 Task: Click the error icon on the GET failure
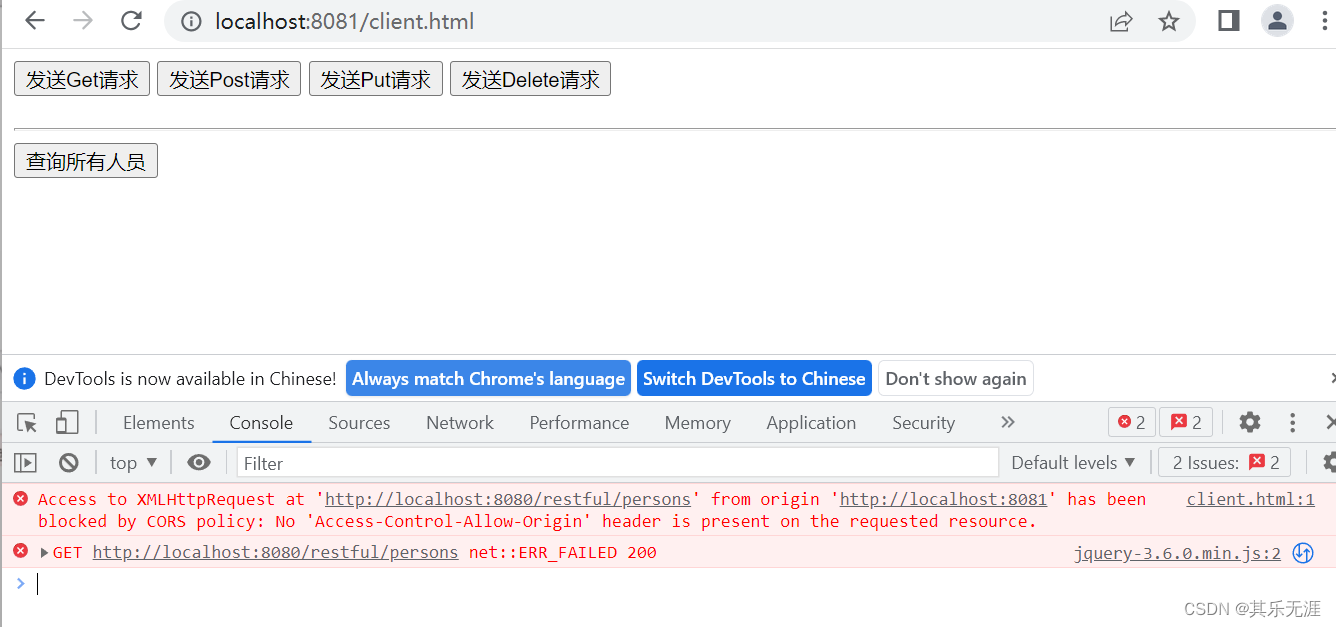click(x=21, y=551)
